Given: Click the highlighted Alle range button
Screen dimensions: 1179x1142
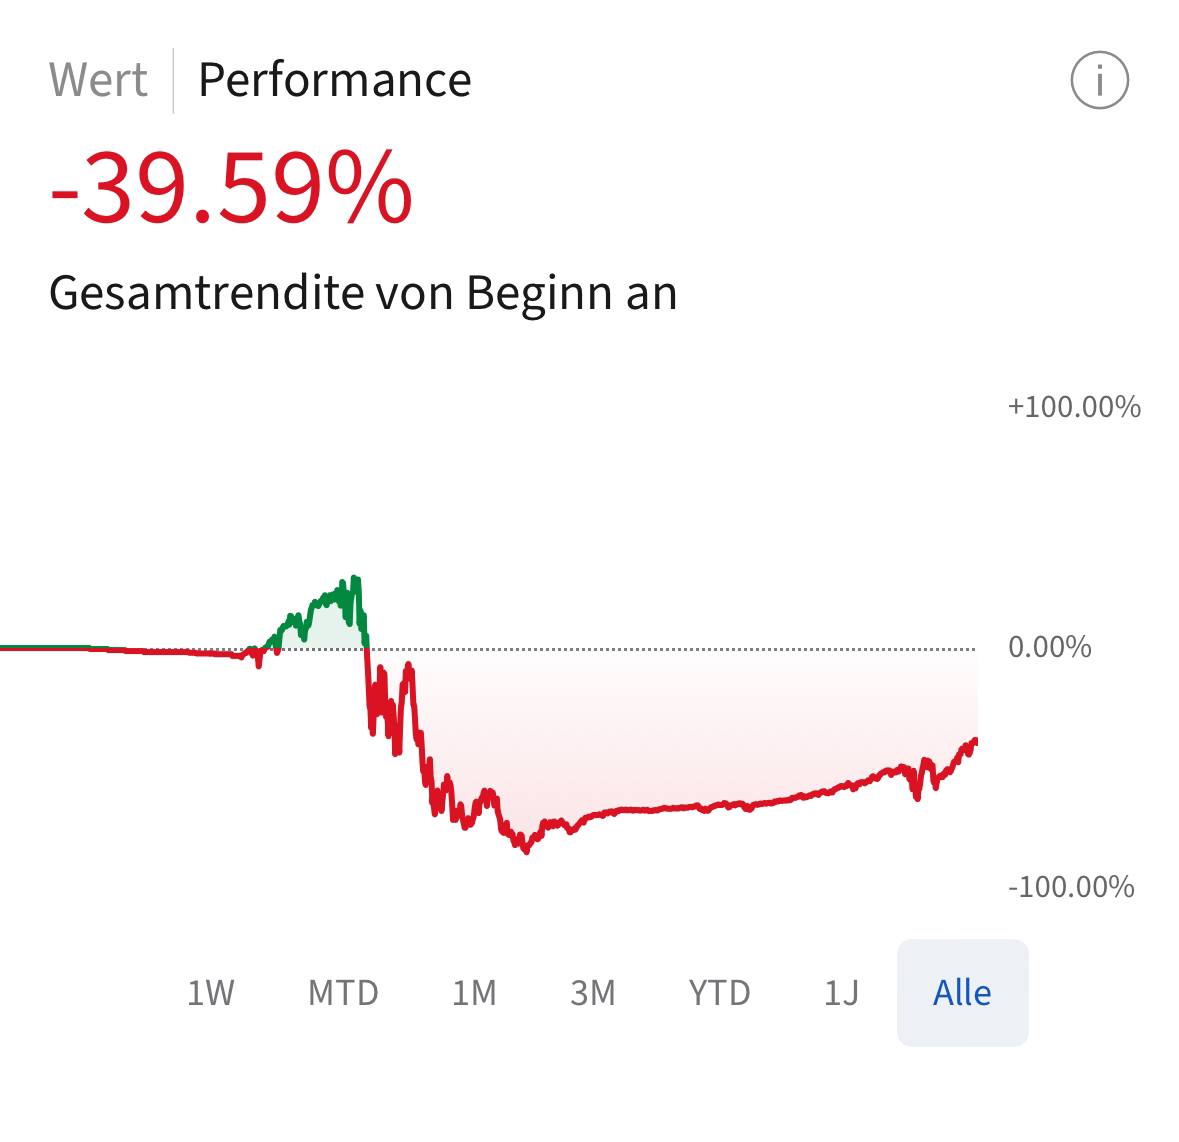Looking at the screenshot, I should click(x=962, y=993).
